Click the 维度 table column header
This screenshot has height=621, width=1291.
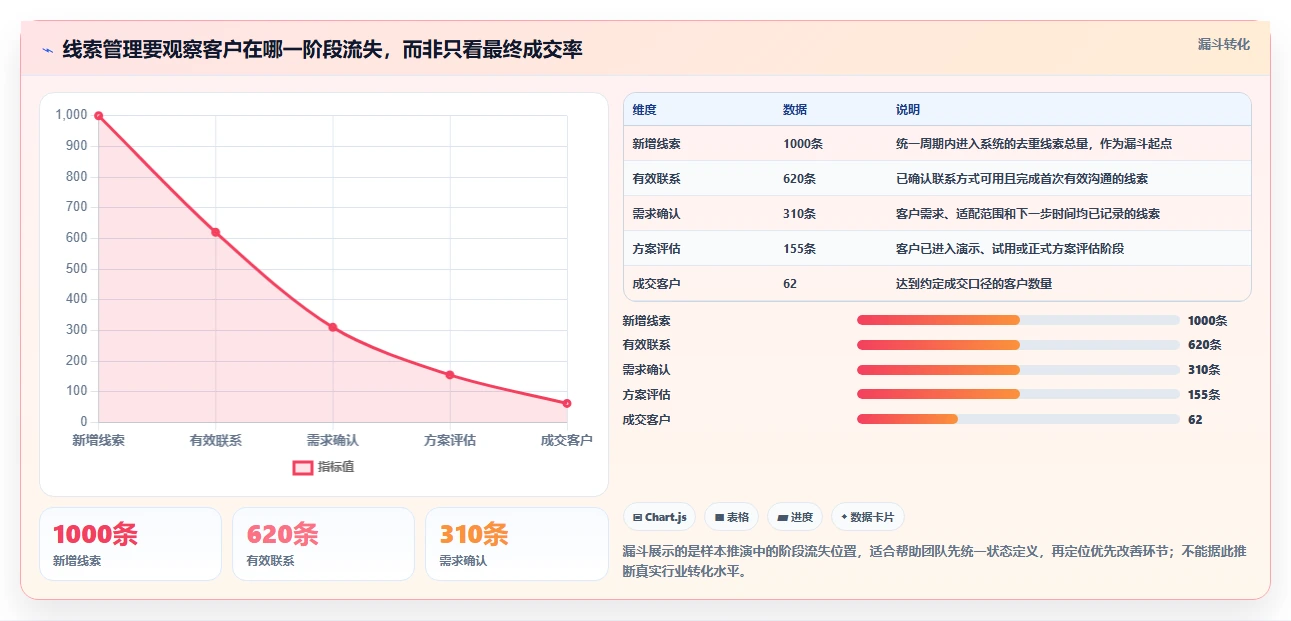[645, 110]
